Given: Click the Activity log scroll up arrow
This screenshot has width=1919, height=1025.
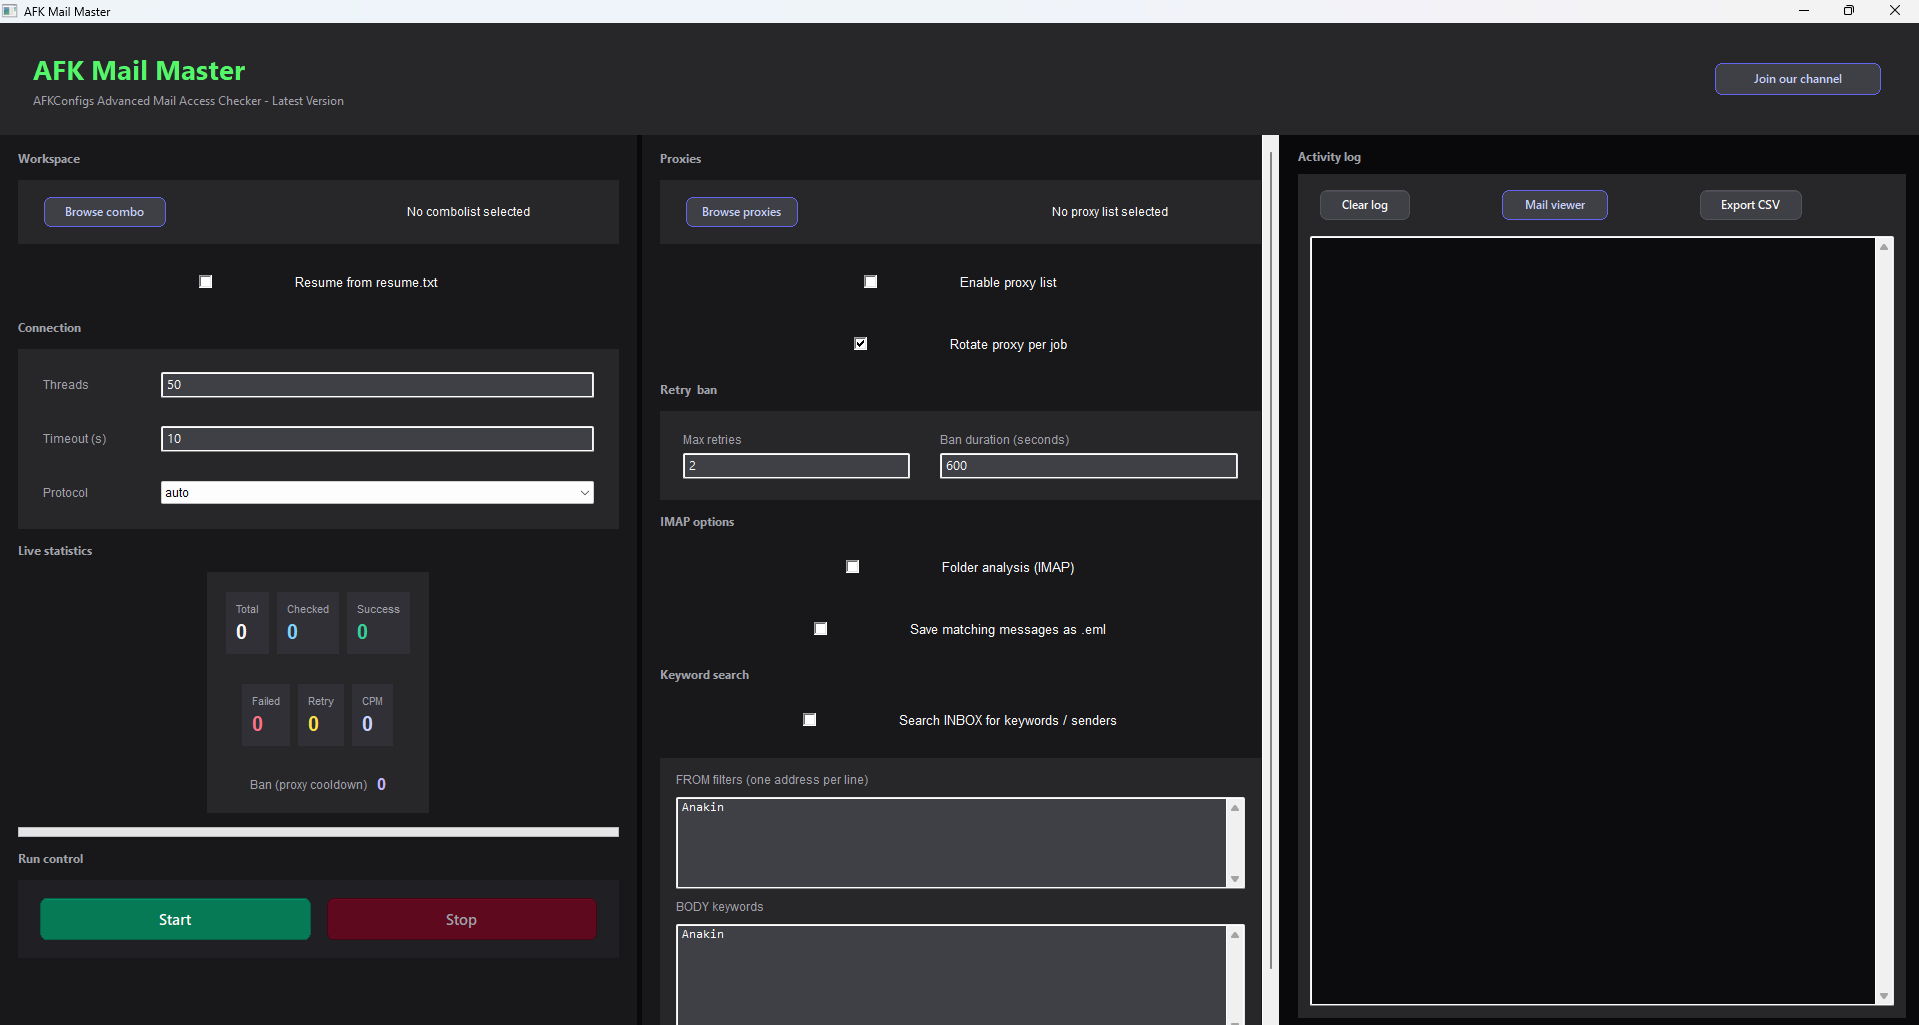Looking at the screenshot, I should tap(1884, 247).
